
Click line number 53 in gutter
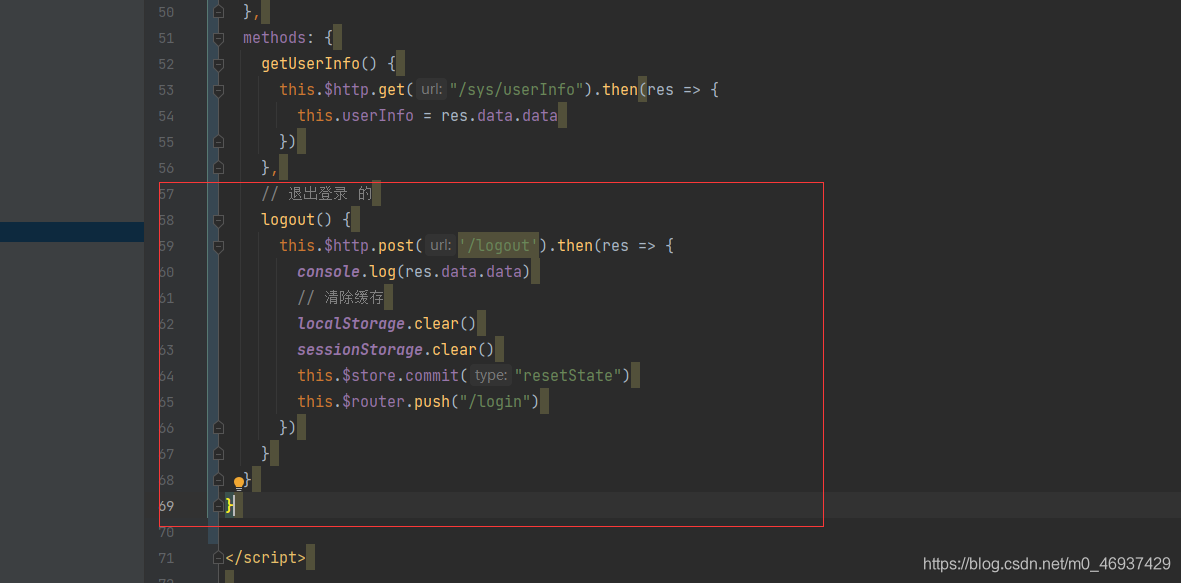pyautogui.click(x=166, y=90)
